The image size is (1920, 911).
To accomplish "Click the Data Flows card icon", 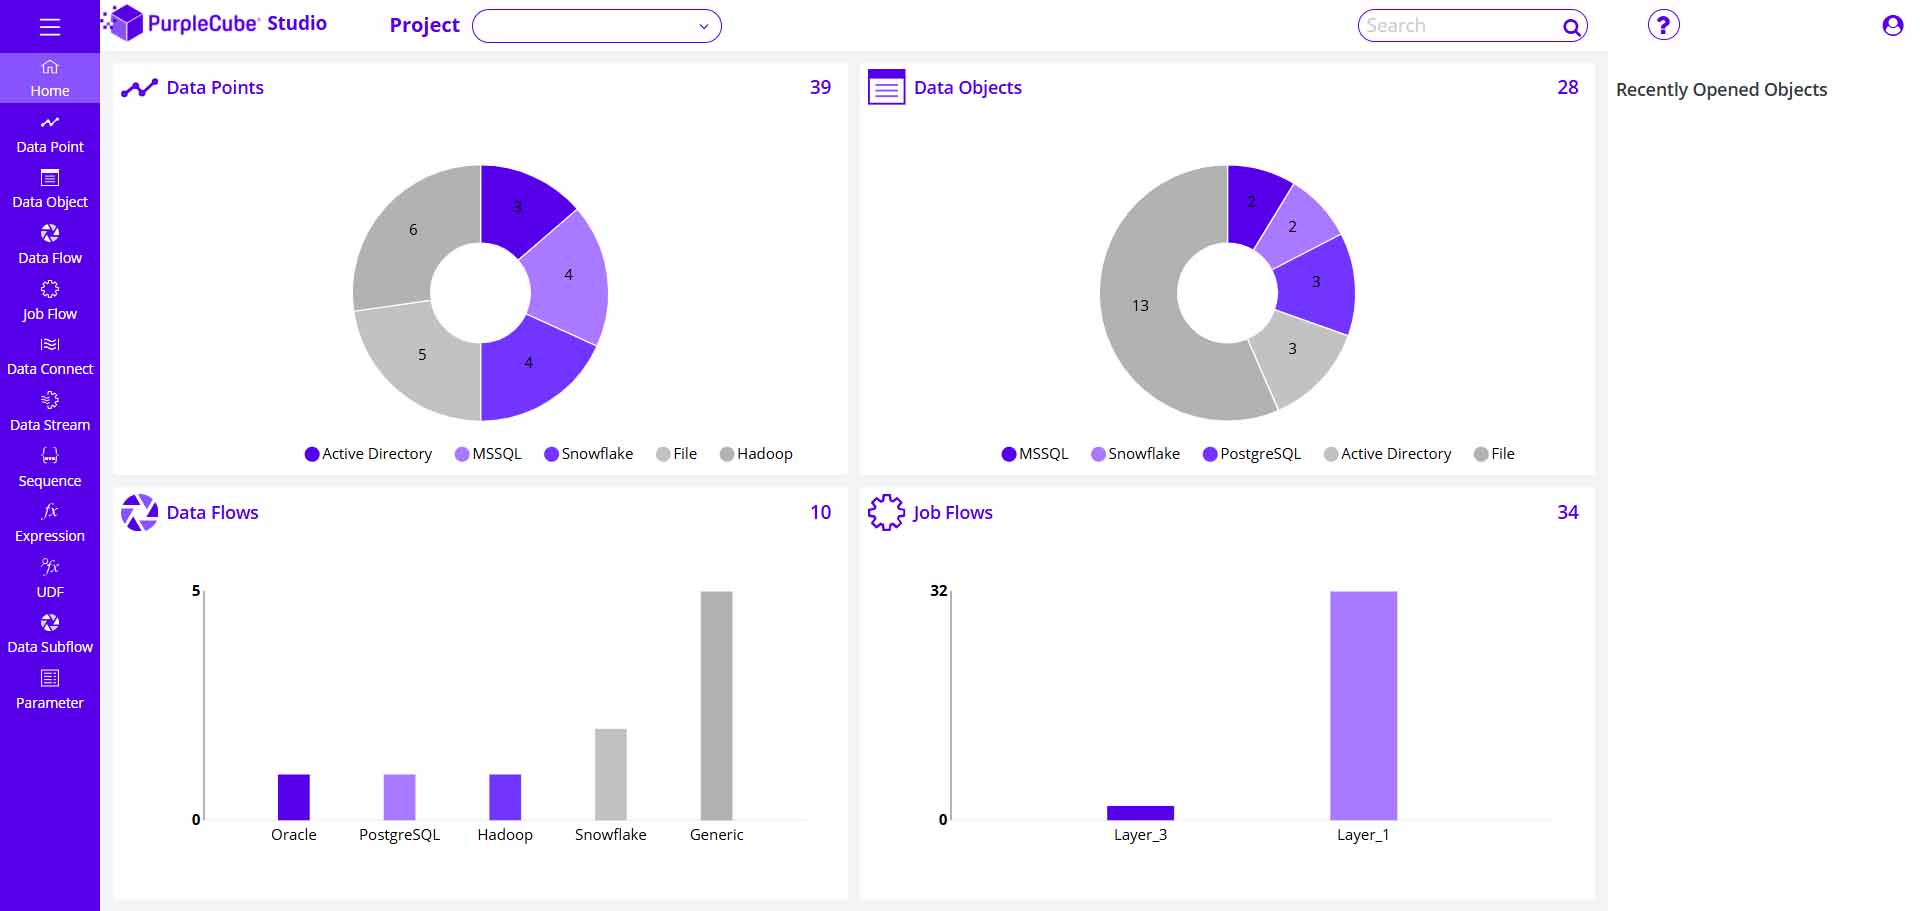I will pyautogui.click(x=139, y=512).
